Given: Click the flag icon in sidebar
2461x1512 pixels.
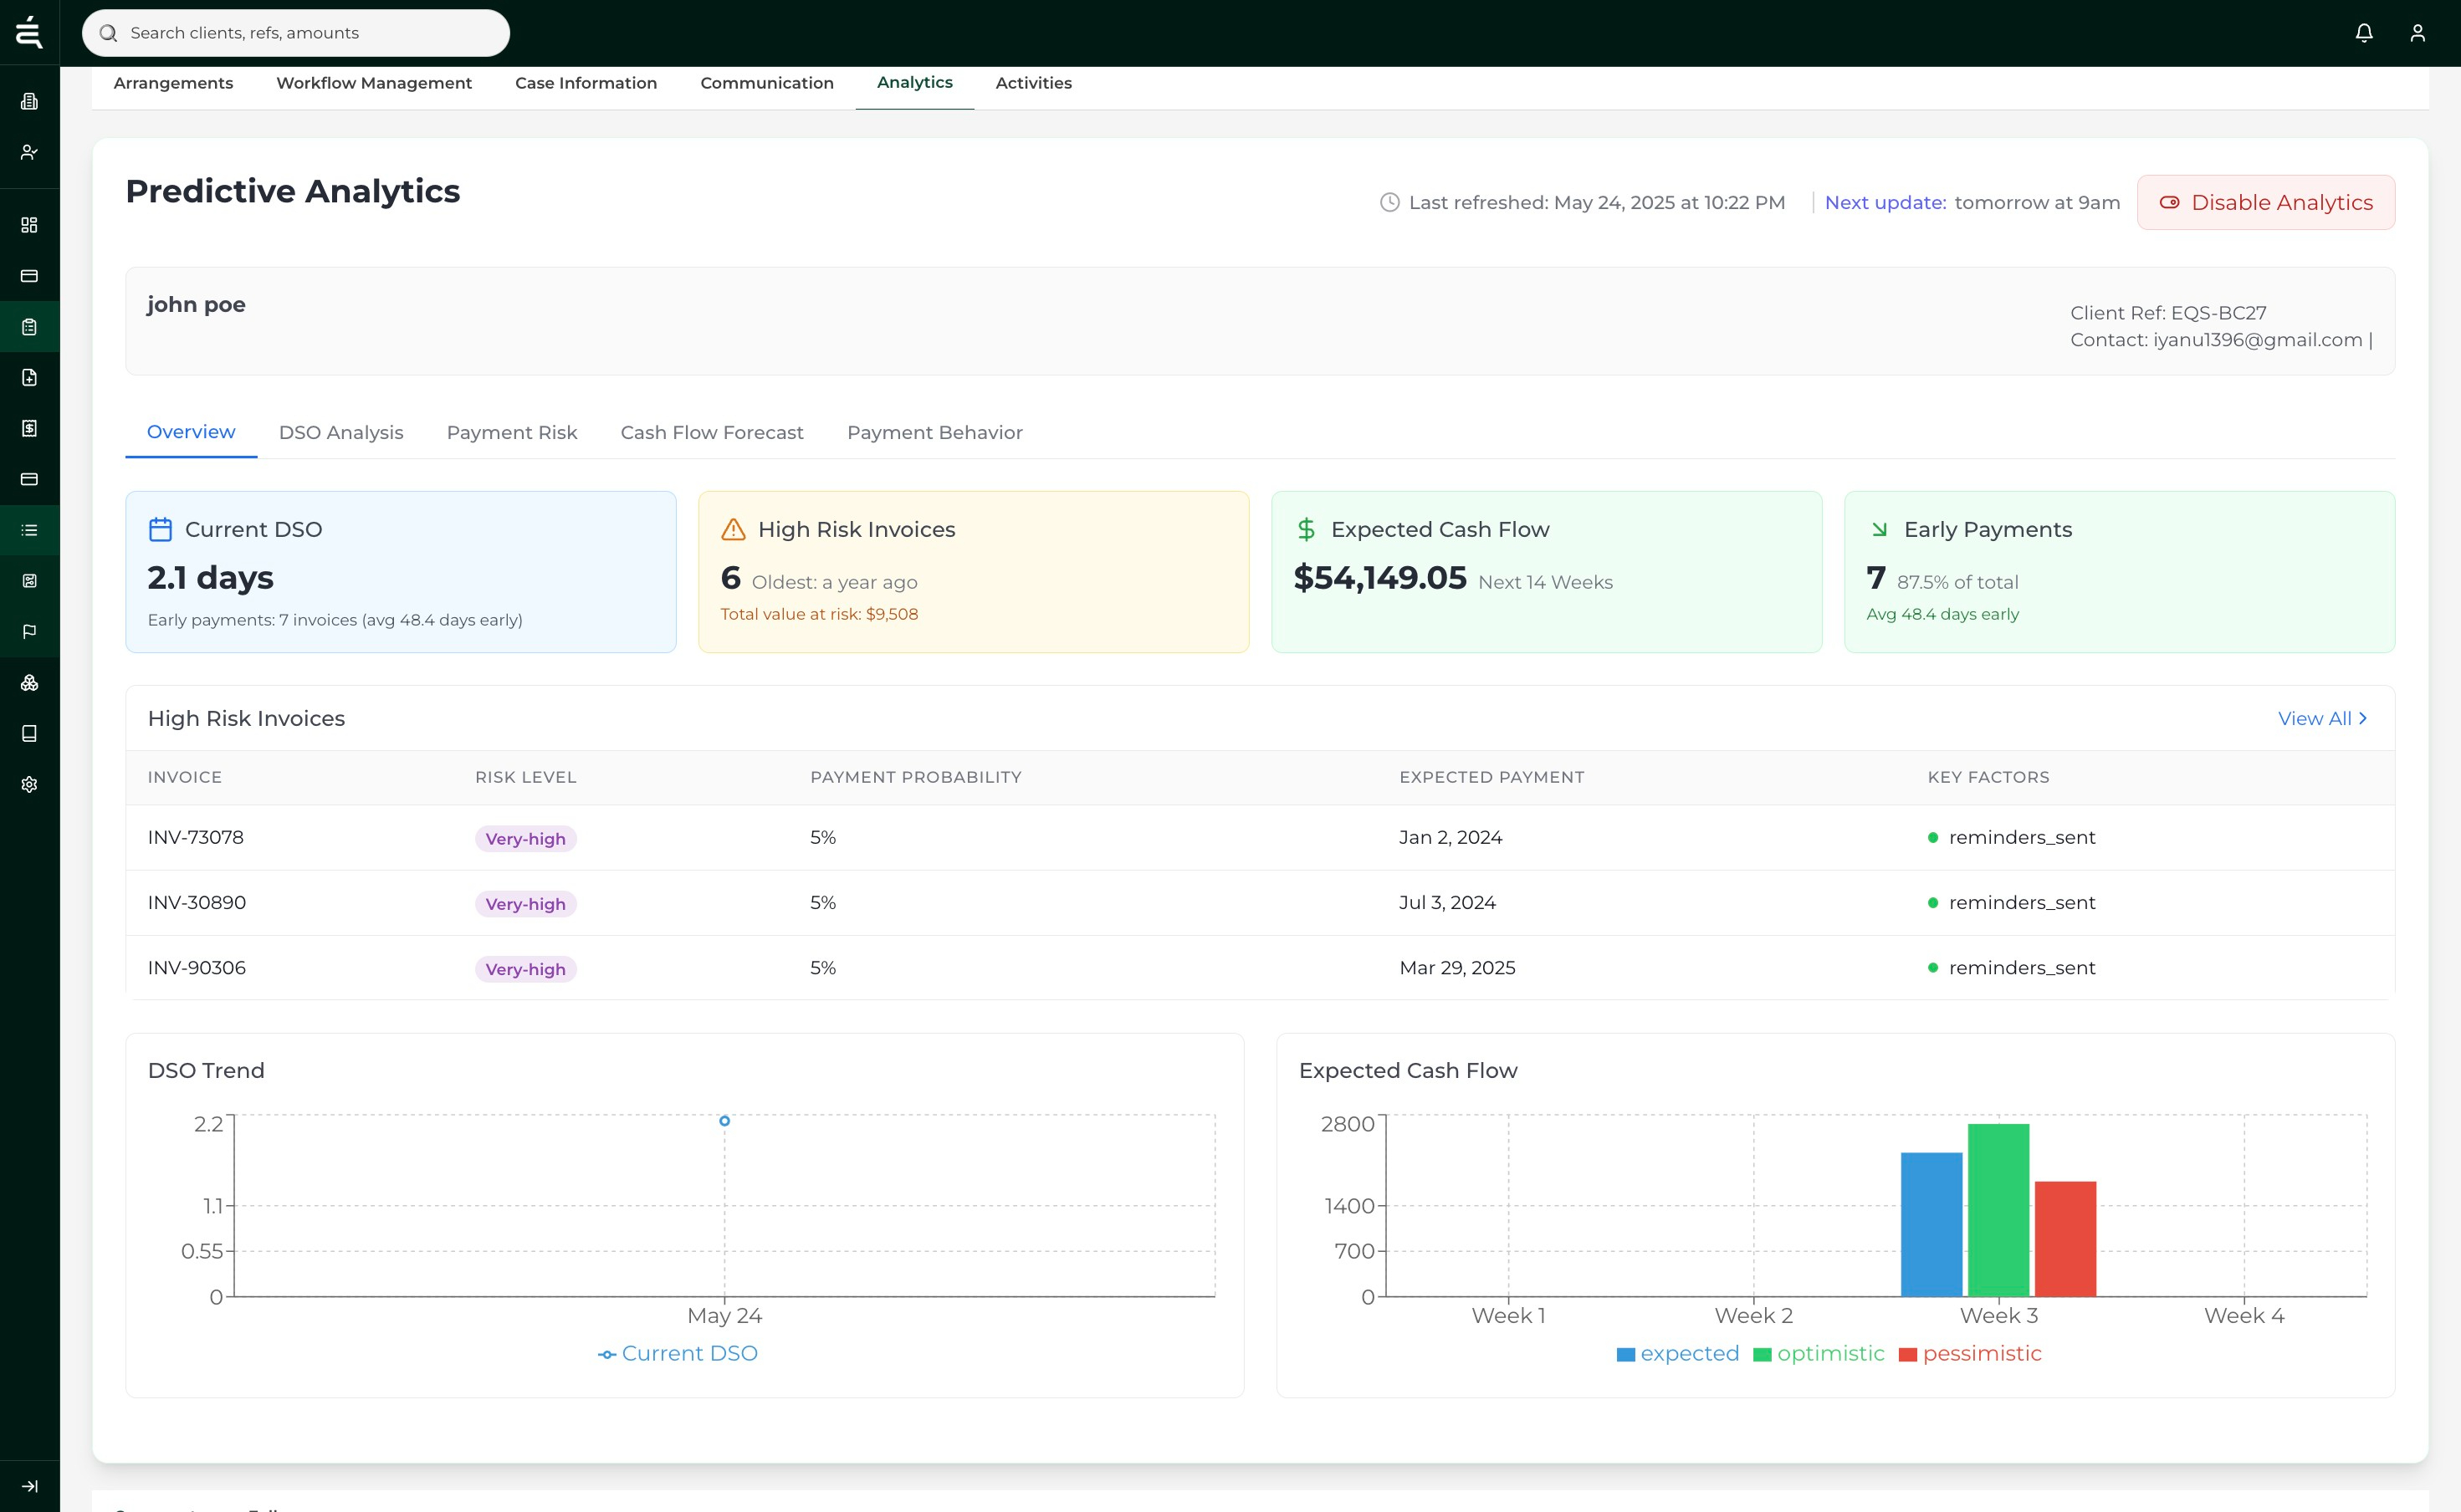Looking at the screenshot, I should pyautogui.click(x=29, y=631).
